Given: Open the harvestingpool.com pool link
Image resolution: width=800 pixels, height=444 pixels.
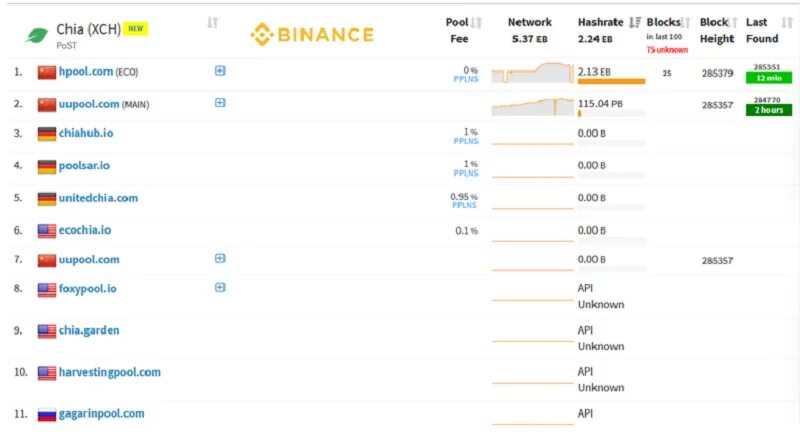Looking at the screenshot, I should [109, 372].
